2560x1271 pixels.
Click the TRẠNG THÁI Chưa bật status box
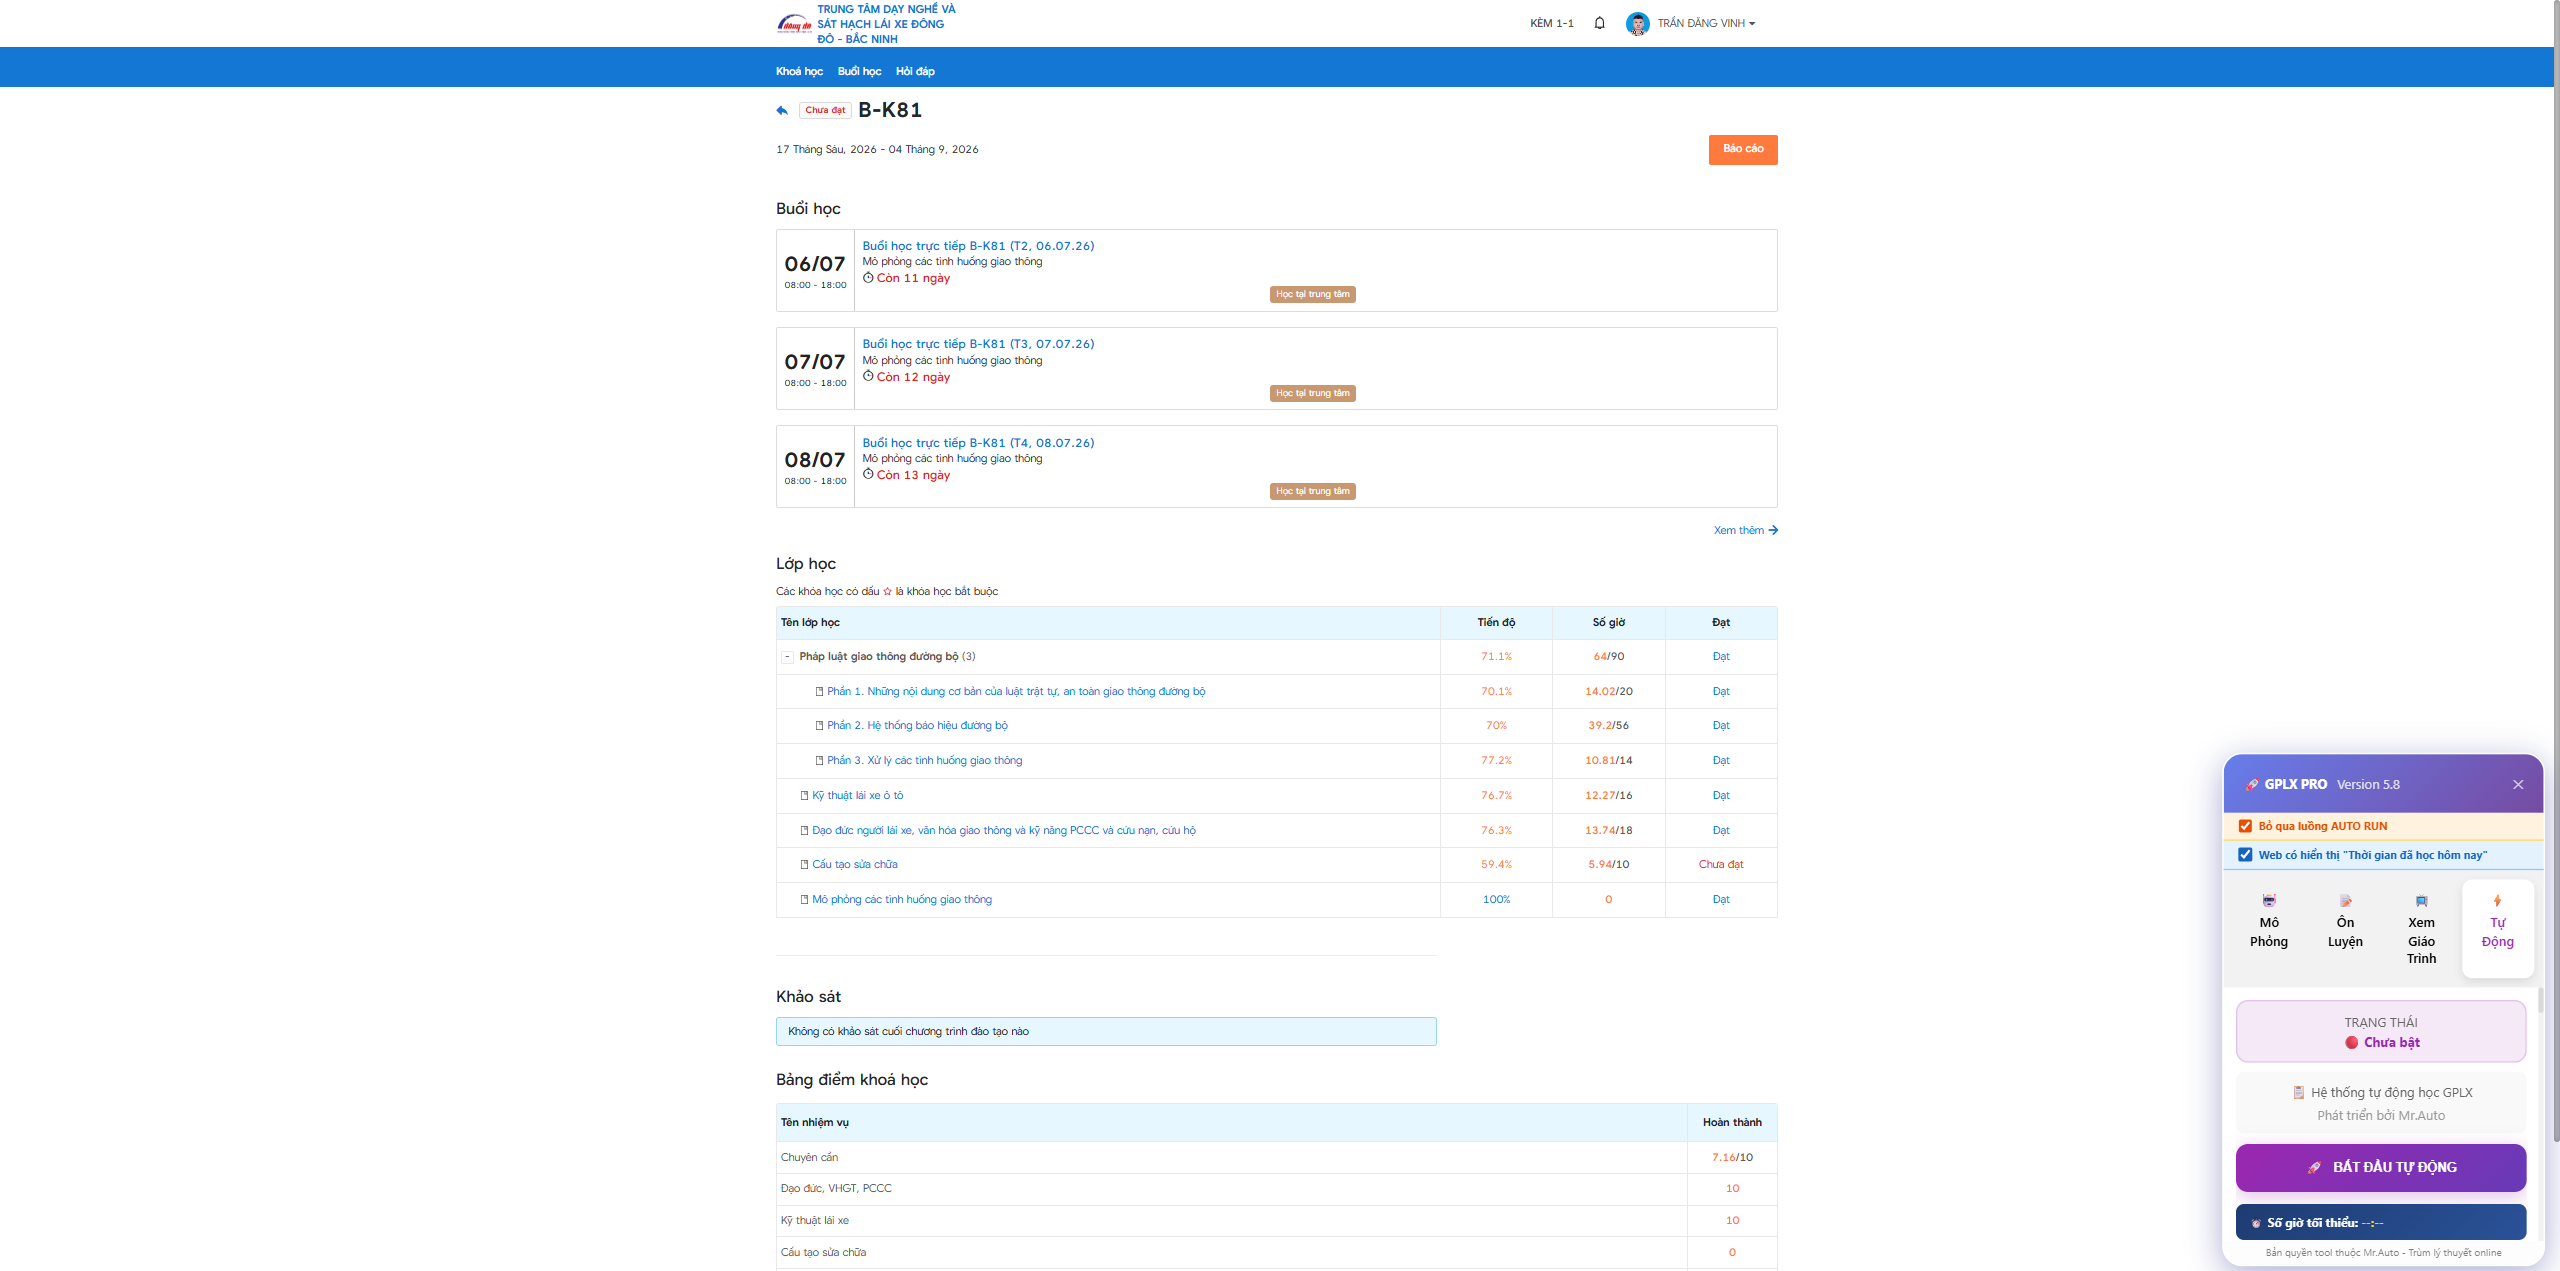click(2381, 1032)
